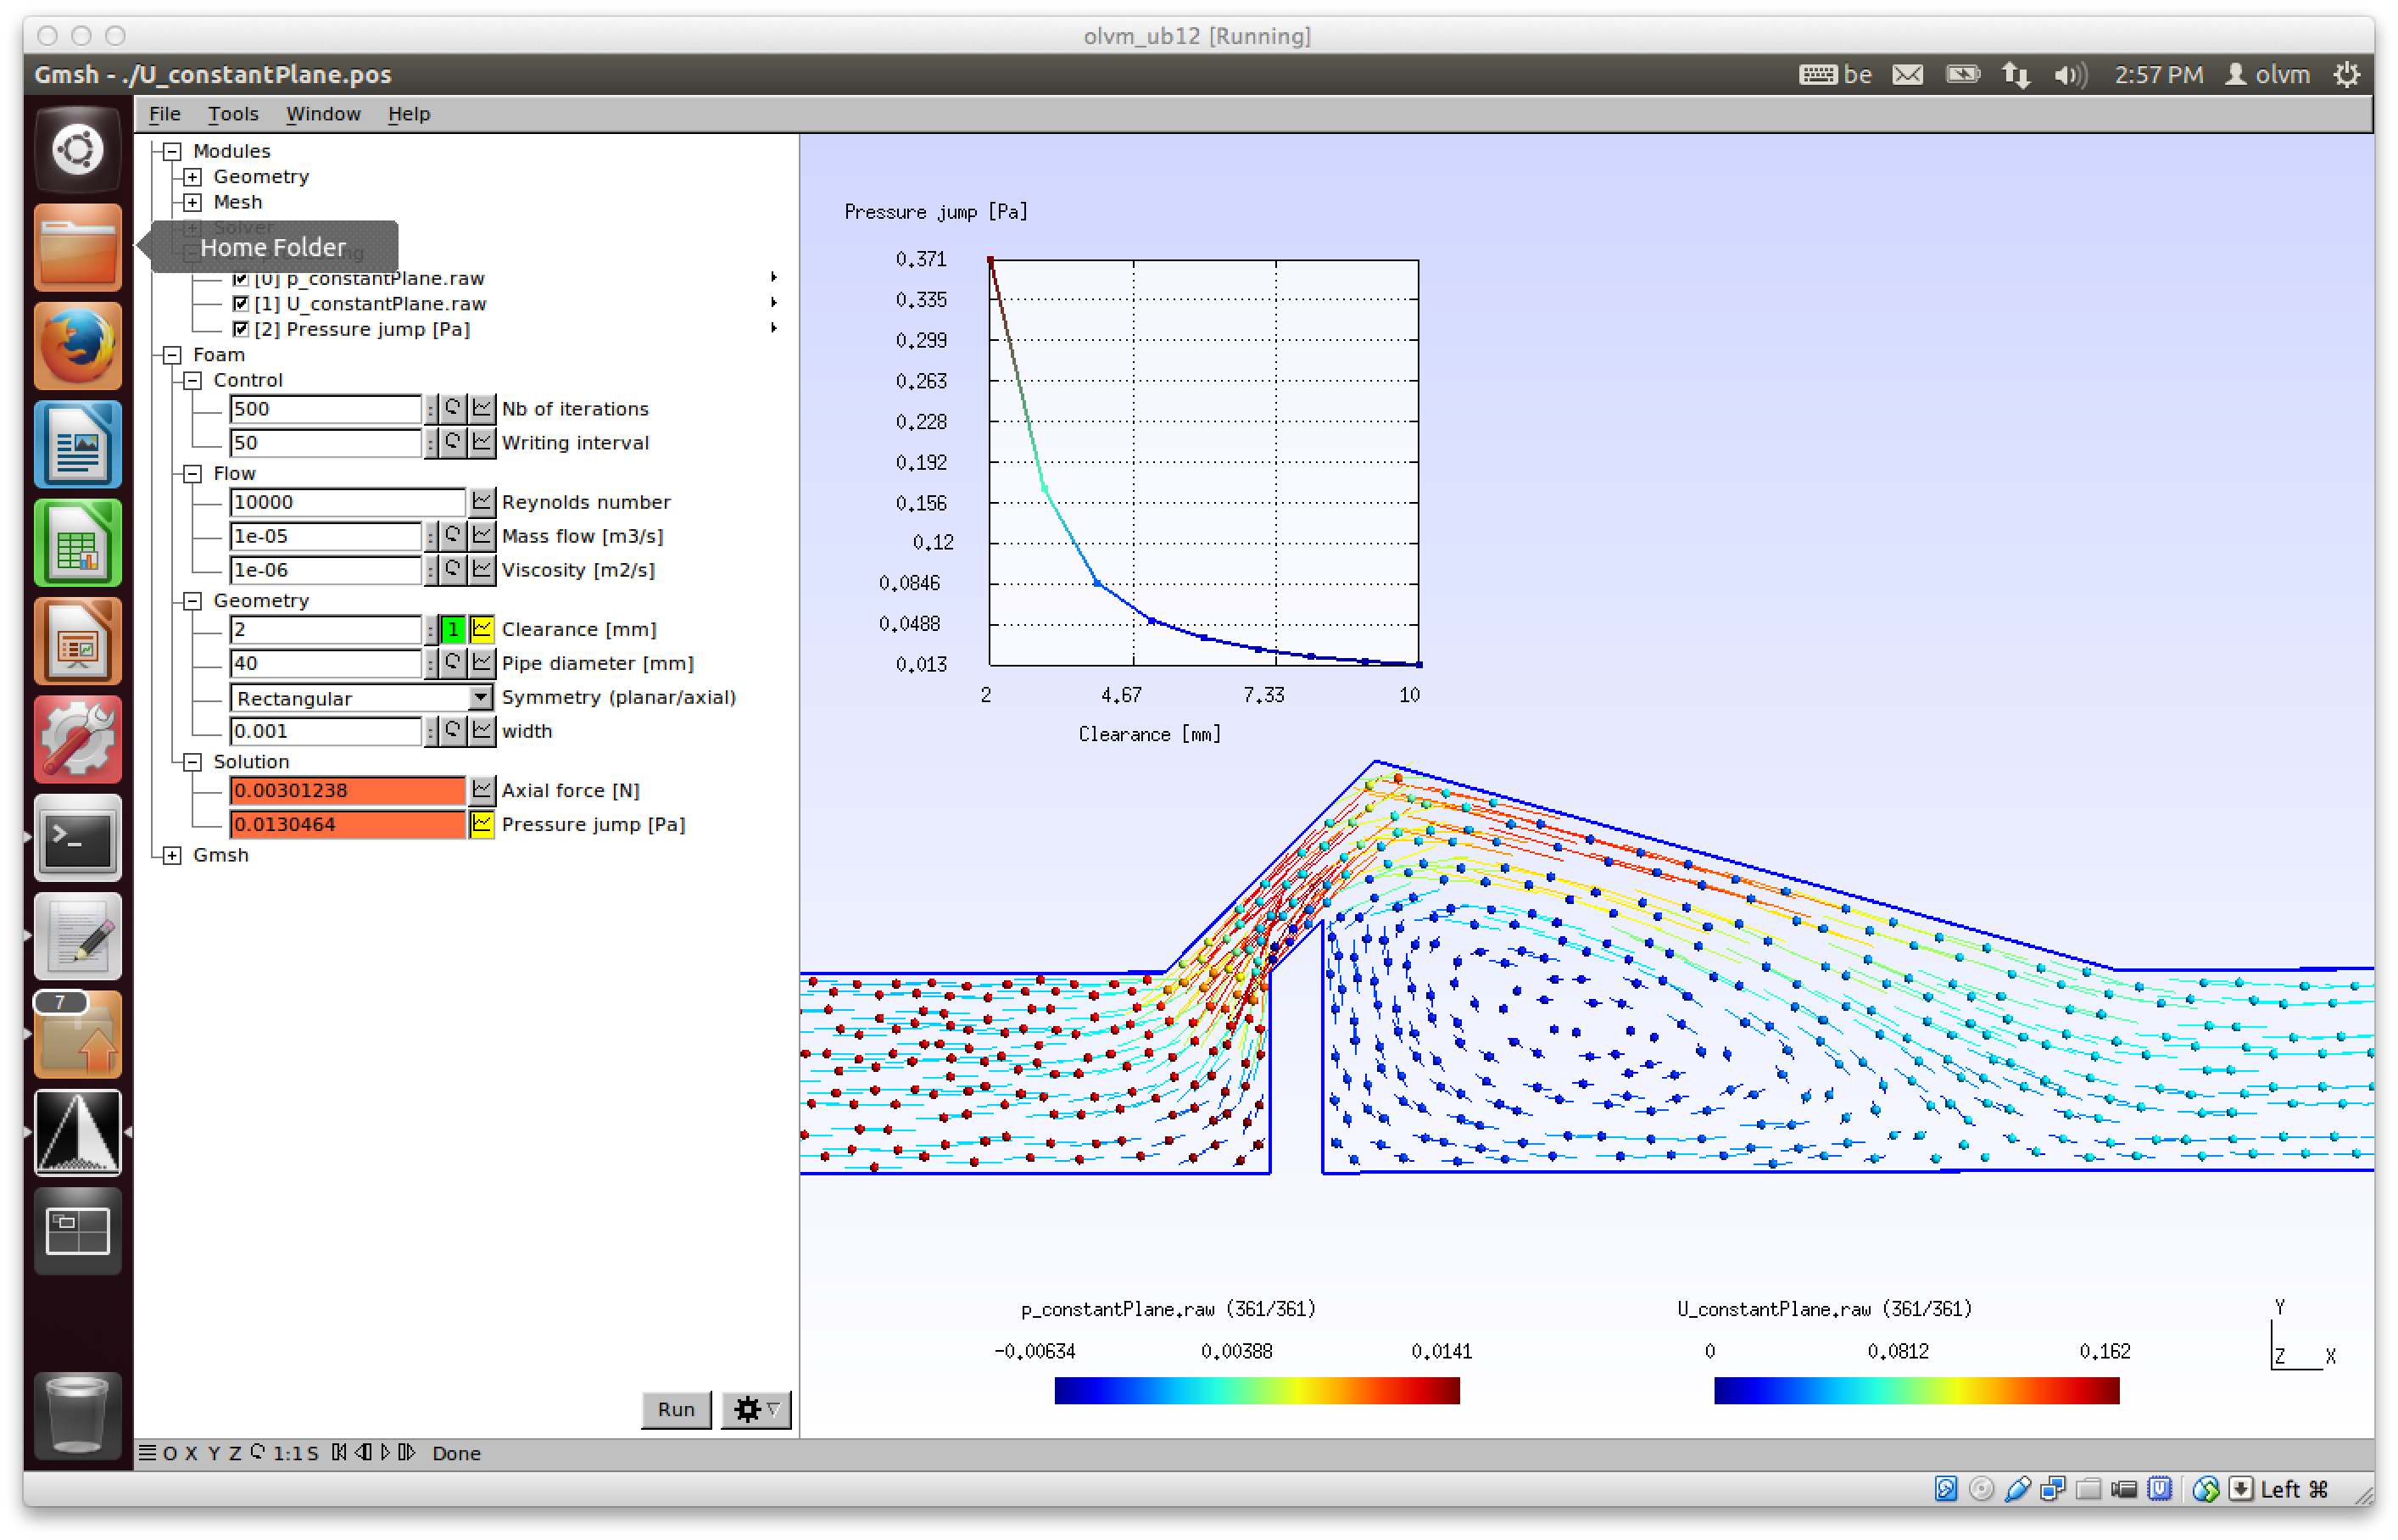This screenshot has width=2398, height=1540.
Task: Toggle visibility of Pressure jump [Pa] view
Action: pos(240,329)
